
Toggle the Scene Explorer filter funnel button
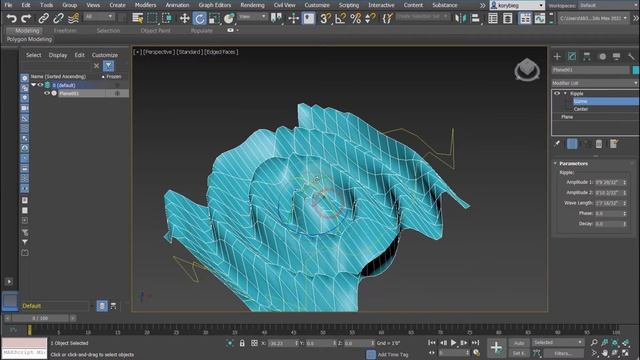108,66
